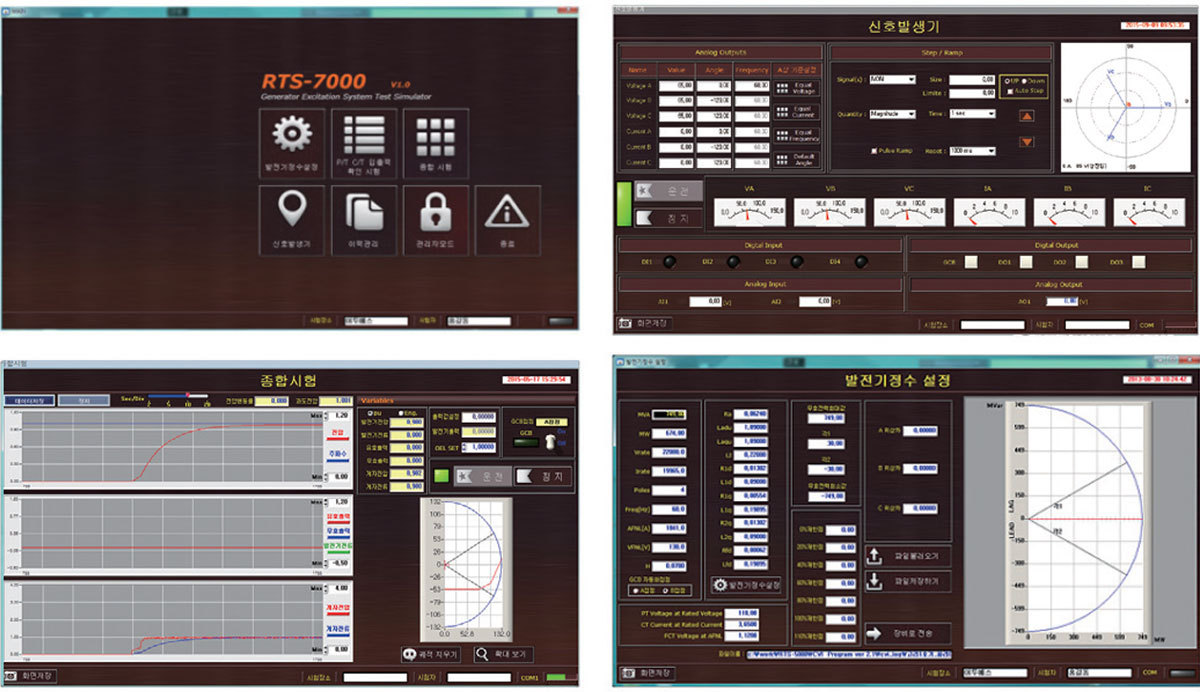Image resolution: width=1200 pixels, height=692 pixels.
Task: Adjust Sec/Div slider in 종합시험
Action: point(178,396)
